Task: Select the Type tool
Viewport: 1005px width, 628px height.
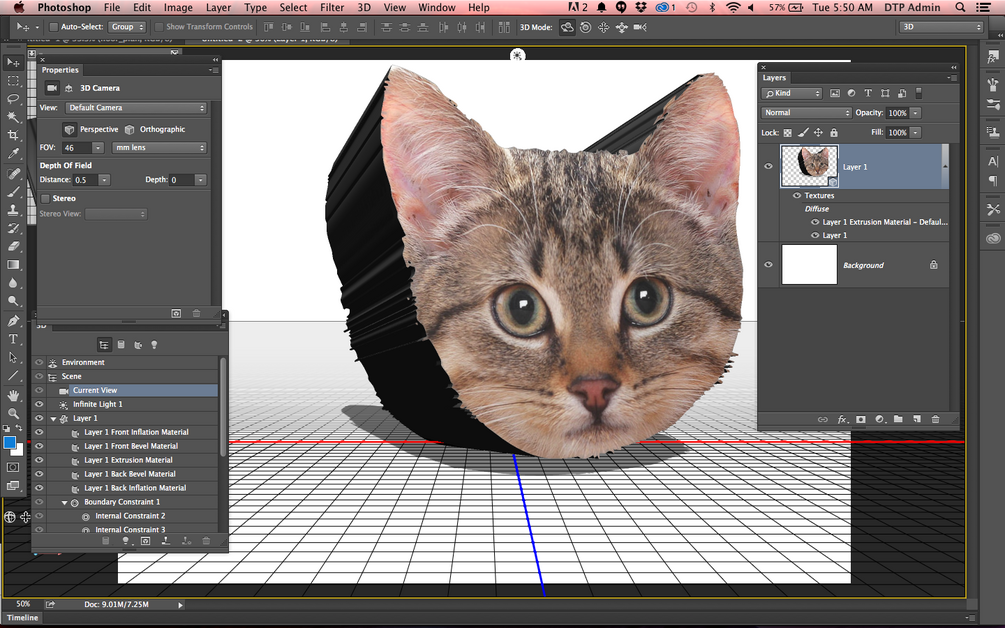Action: click(13, 339)
